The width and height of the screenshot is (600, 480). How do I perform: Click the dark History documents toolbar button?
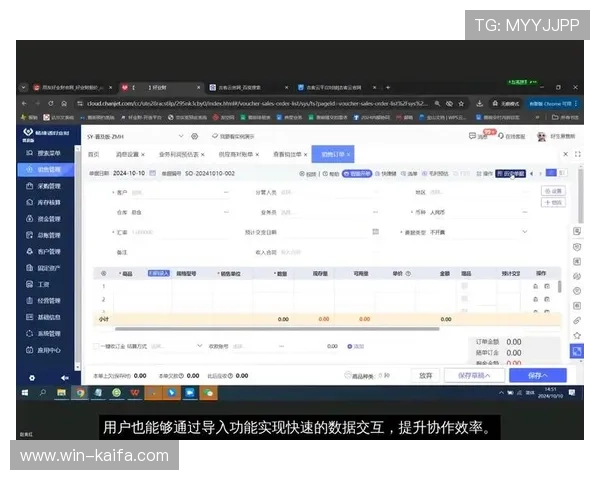click(510, 173)
